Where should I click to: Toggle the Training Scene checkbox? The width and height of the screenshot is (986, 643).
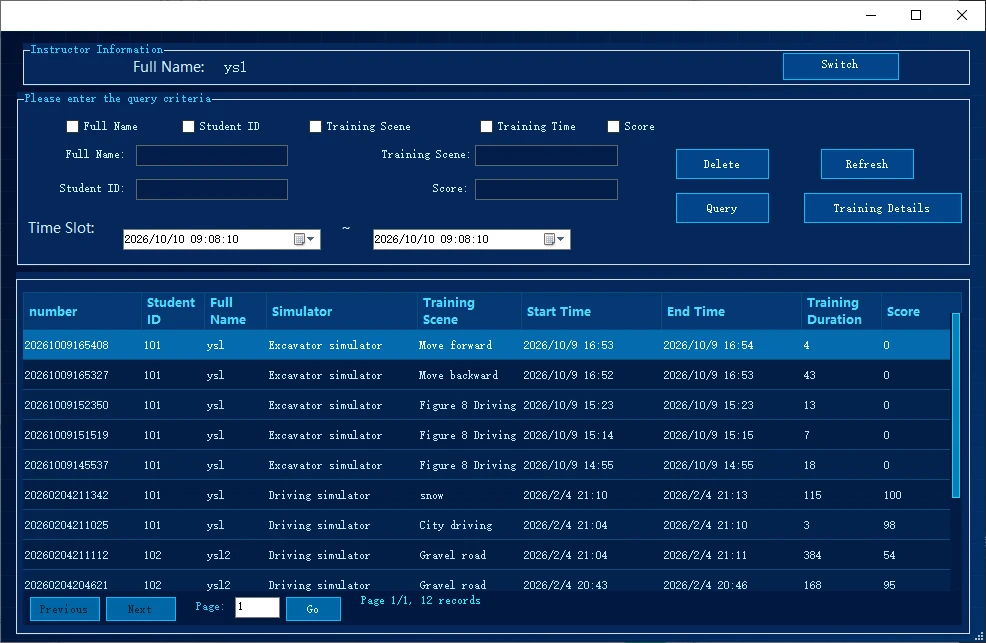pos(315,126)
